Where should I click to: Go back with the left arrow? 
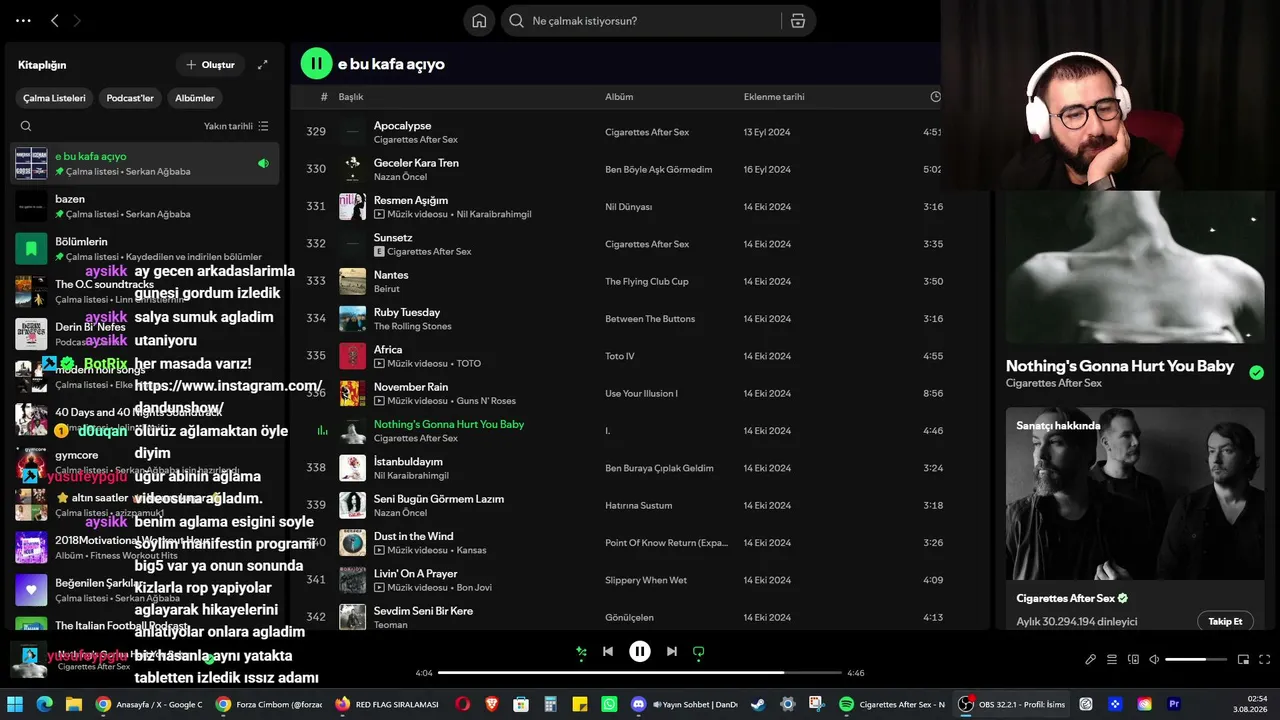coord(55,20)
